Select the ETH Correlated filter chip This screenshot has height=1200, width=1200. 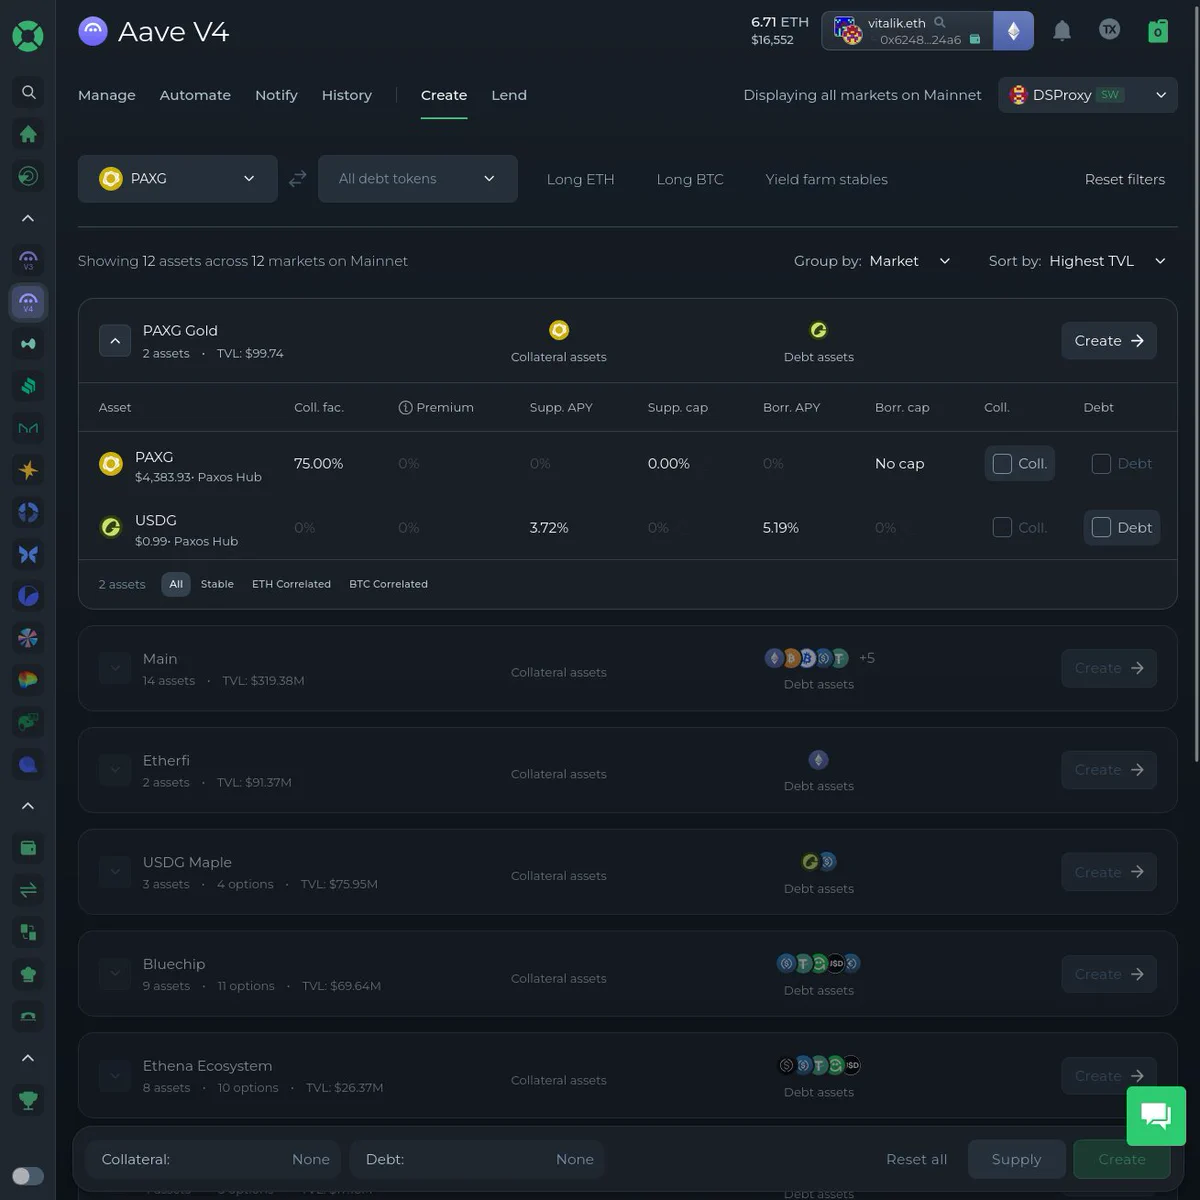pos(291,584)
